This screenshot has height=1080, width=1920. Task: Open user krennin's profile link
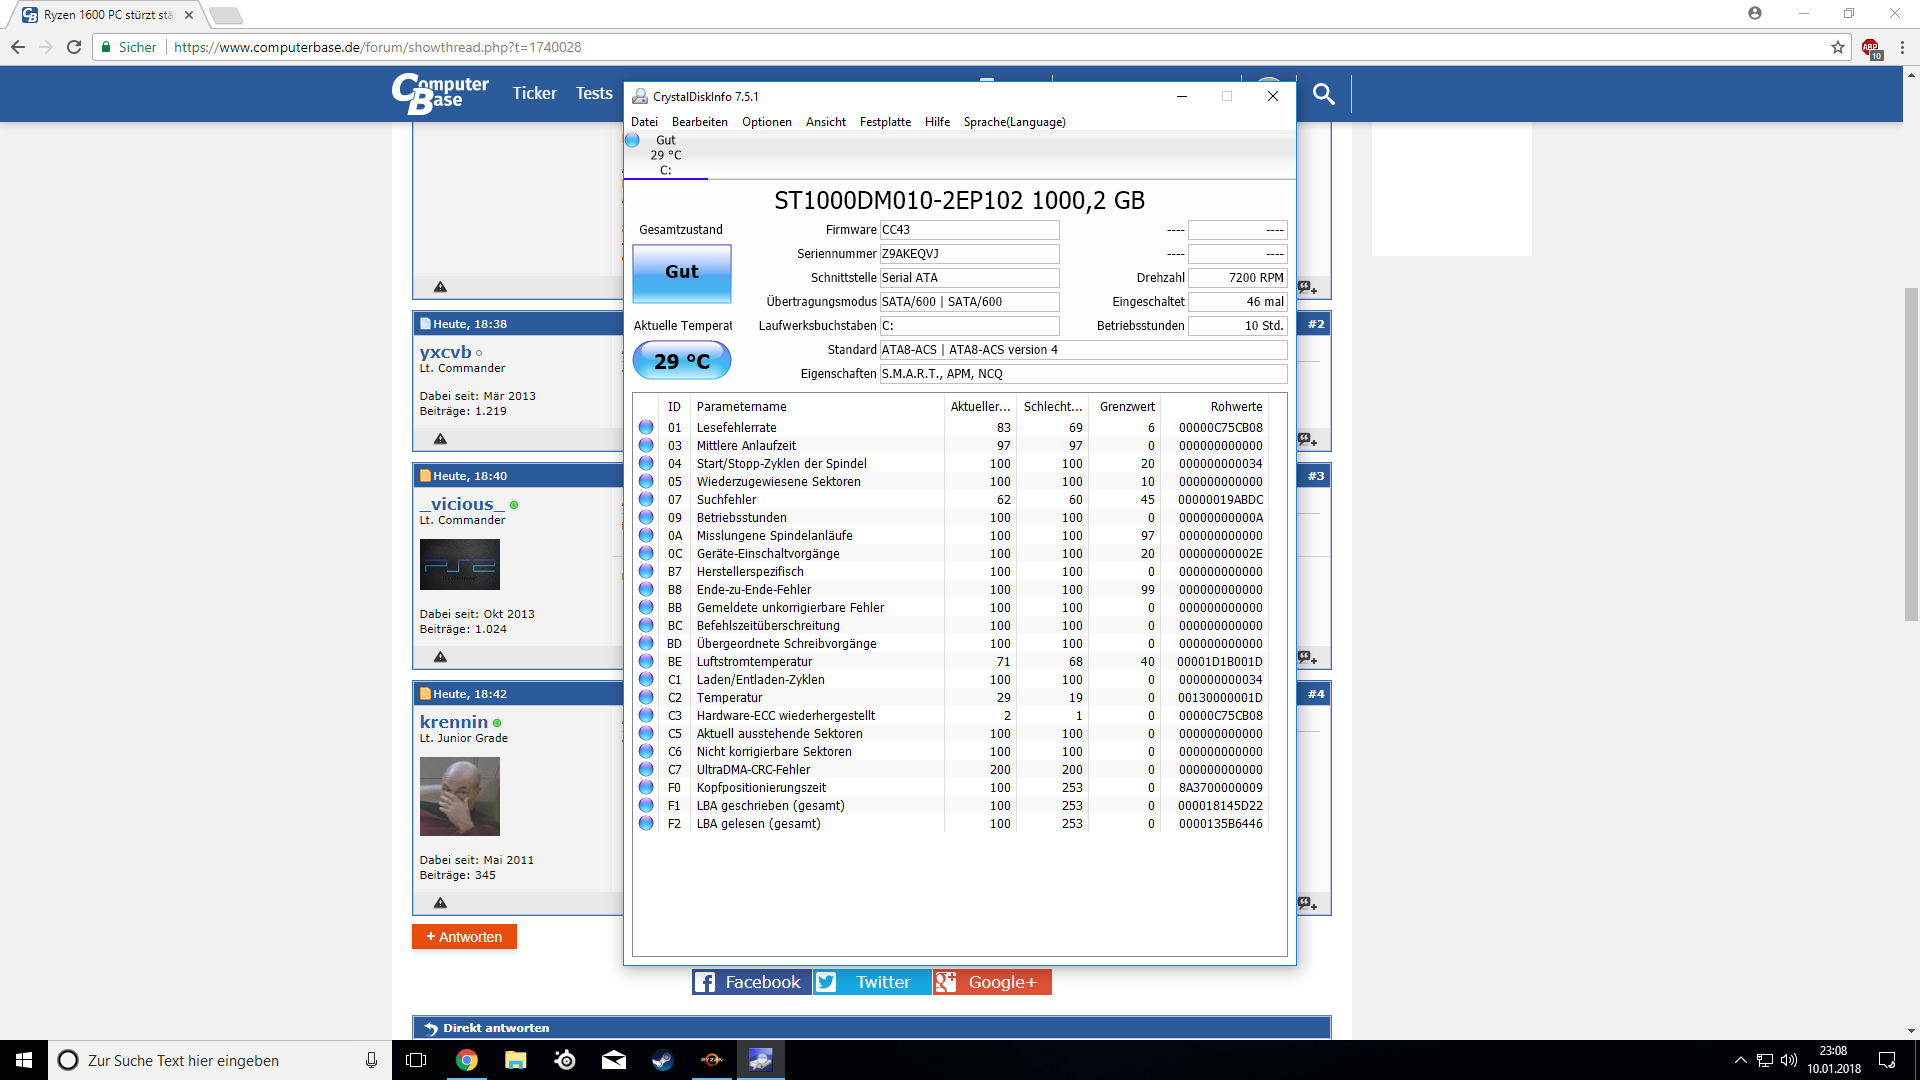pyautogui.click(x=453, y=722)
